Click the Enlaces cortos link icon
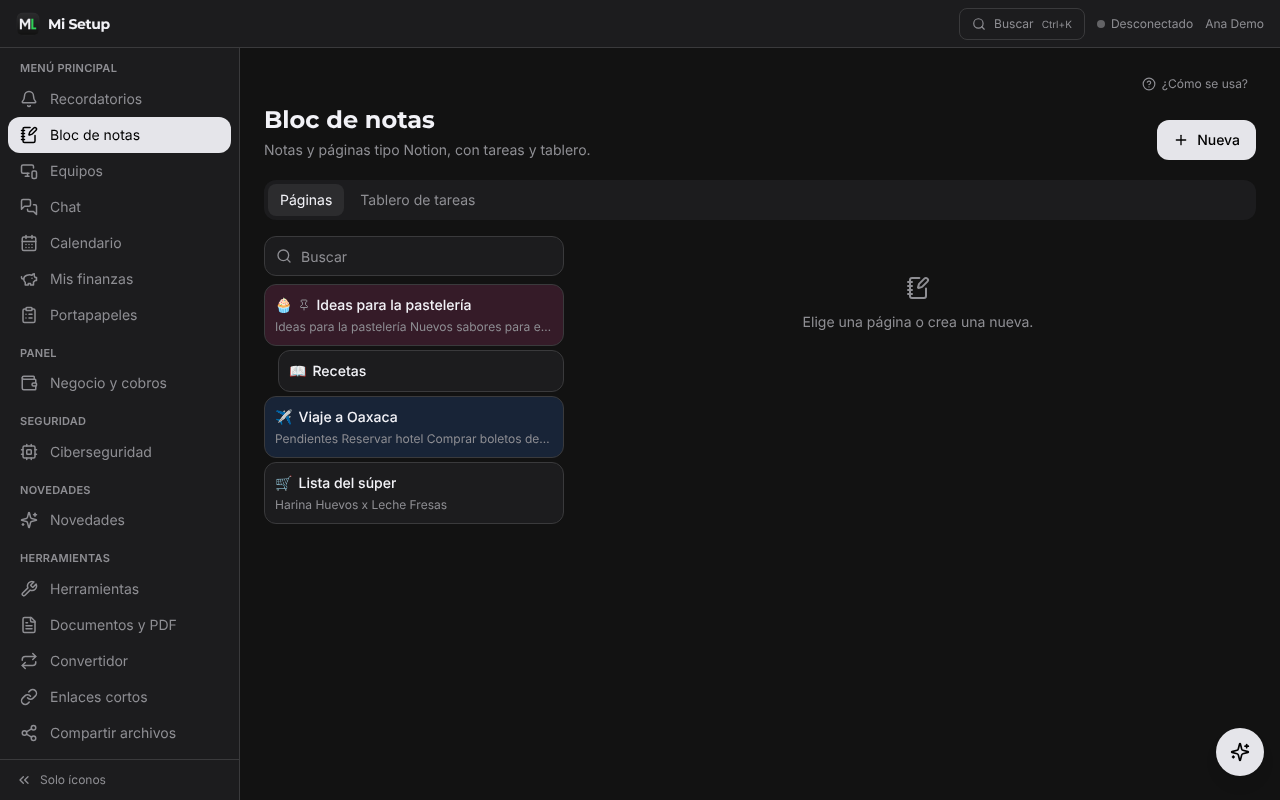The height and width of the screenshot is (800, 1280). 29,697
